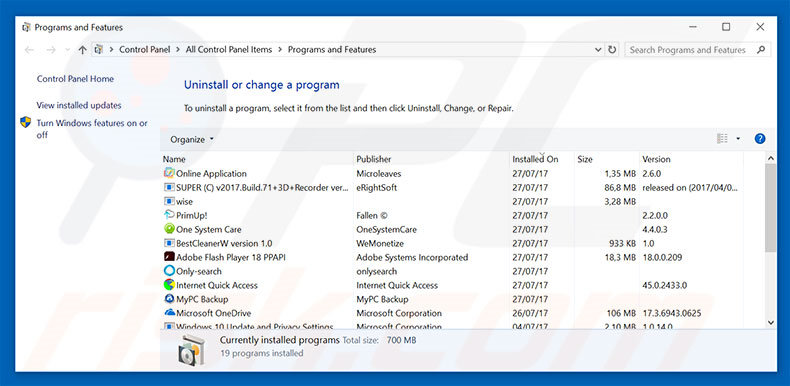The image size is (790, 386).
Task: Select the MyPC Backup entry name
Action: [x=202, y=299]
